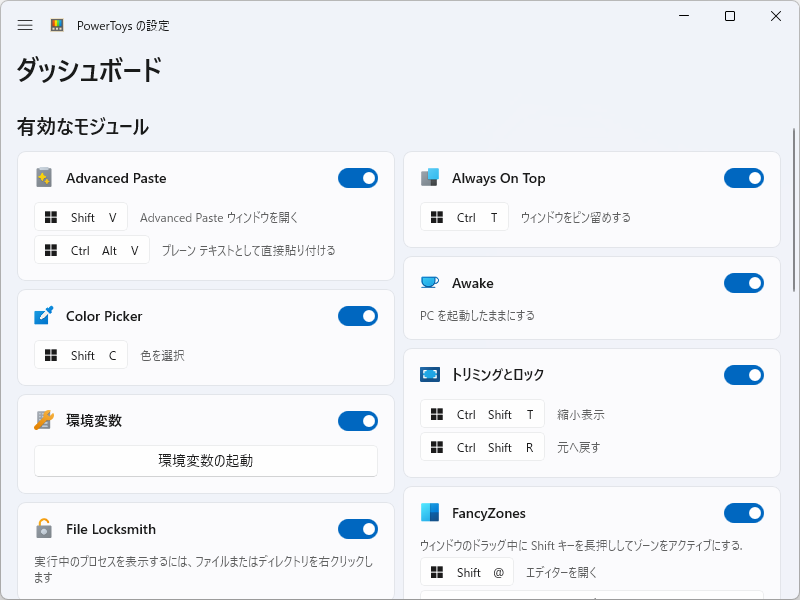Click the Ctrl Shift R 元に戻す shortcut

click(482, 447)
